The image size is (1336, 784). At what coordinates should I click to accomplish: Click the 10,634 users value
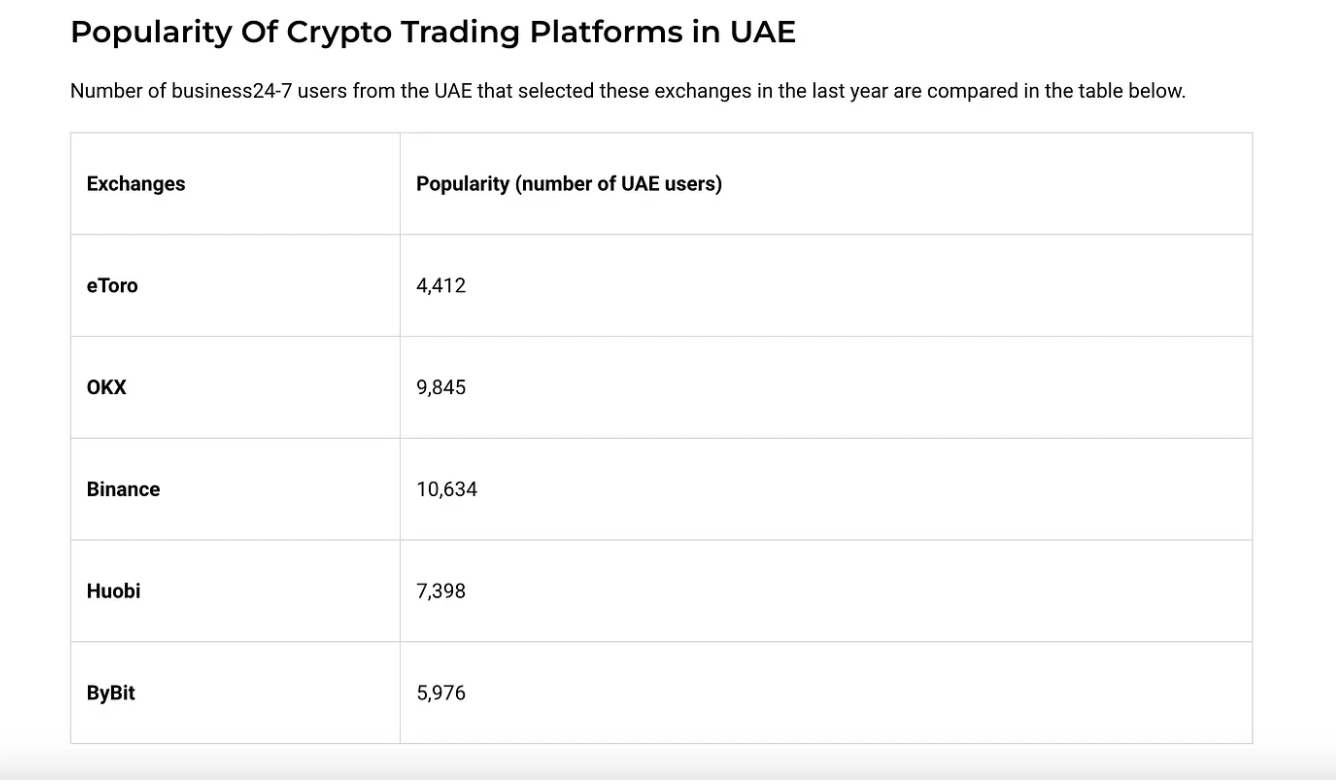pos(446,490)
